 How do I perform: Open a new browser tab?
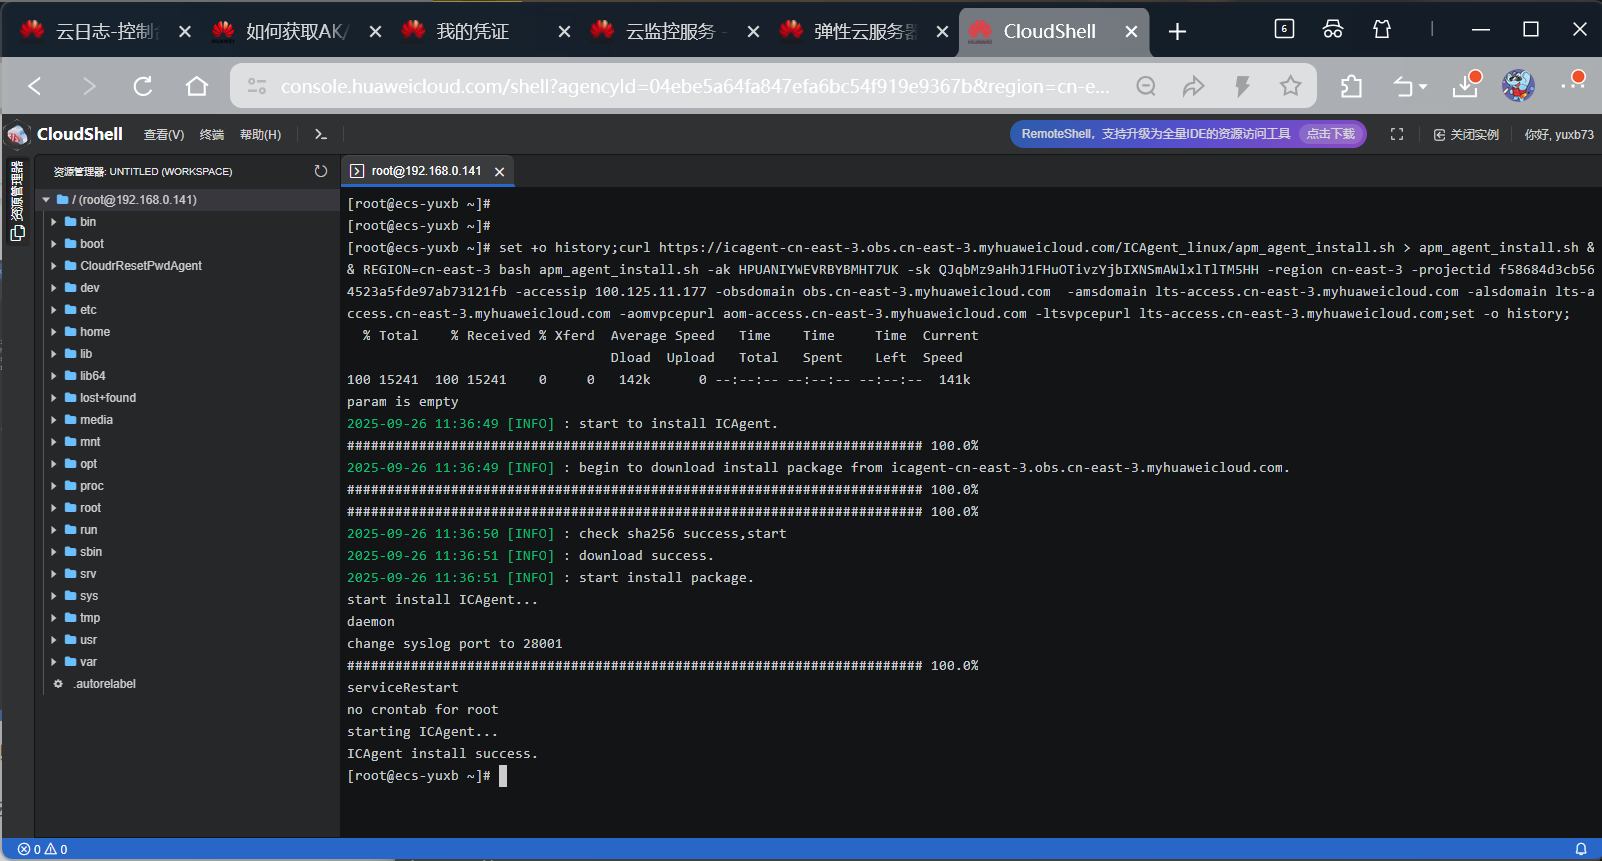pos(1177,32)
